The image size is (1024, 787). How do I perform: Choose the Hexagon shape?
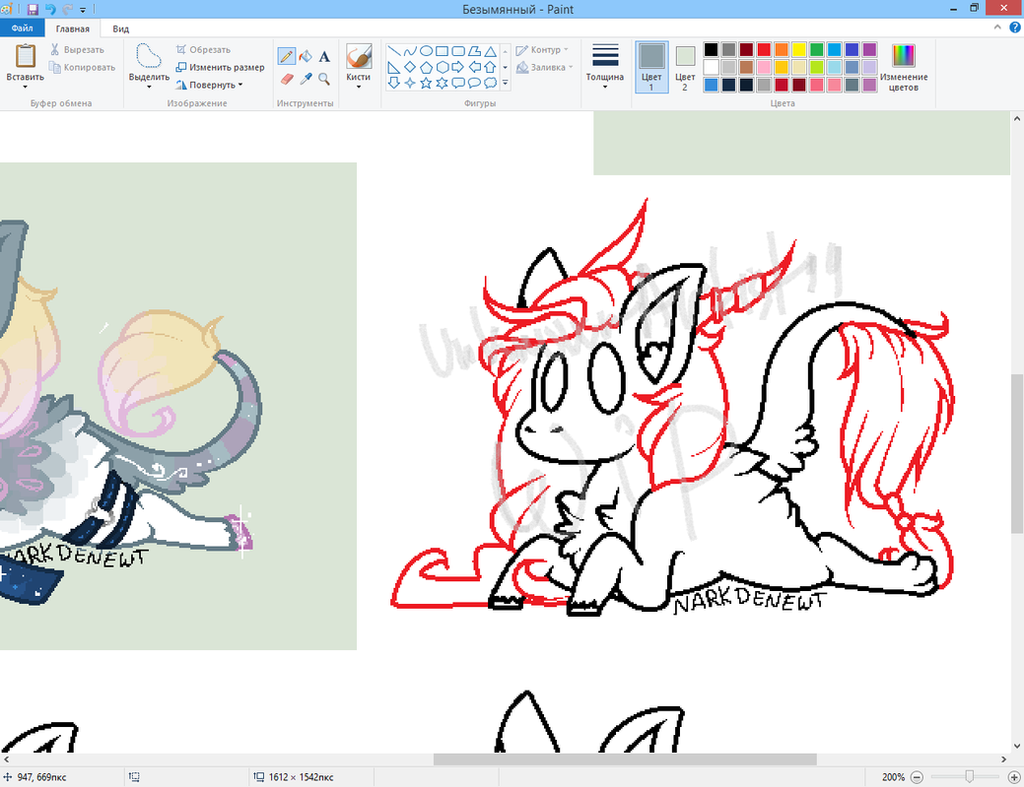[442, 67]
